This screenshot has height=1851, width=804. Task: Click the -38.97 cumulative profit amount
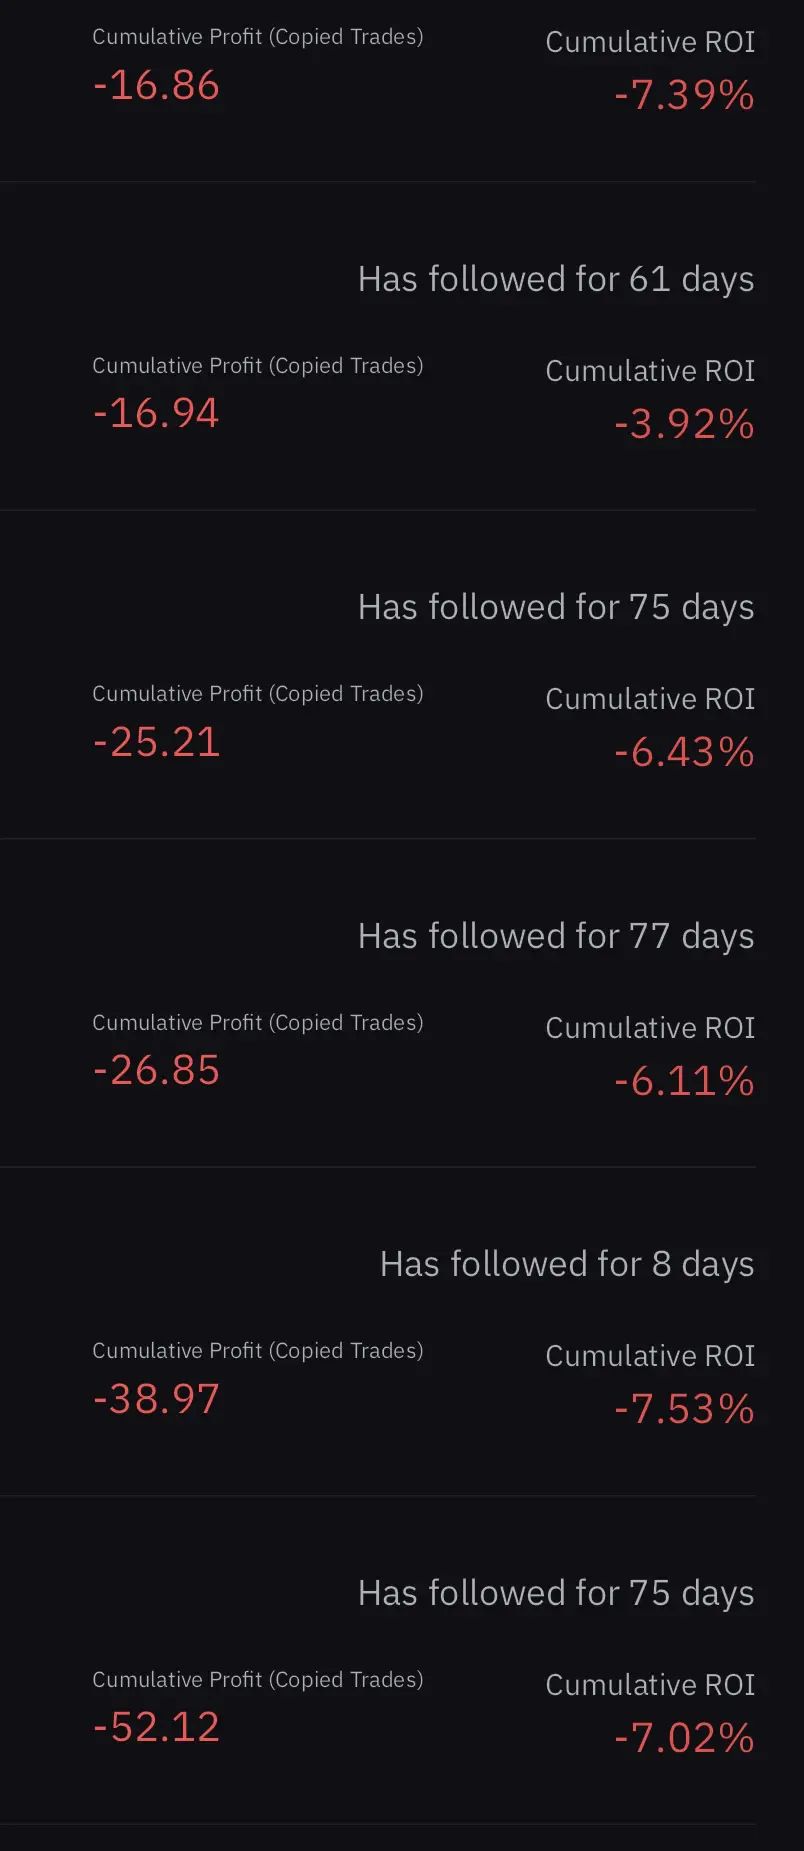click(x=156, y=1399)
